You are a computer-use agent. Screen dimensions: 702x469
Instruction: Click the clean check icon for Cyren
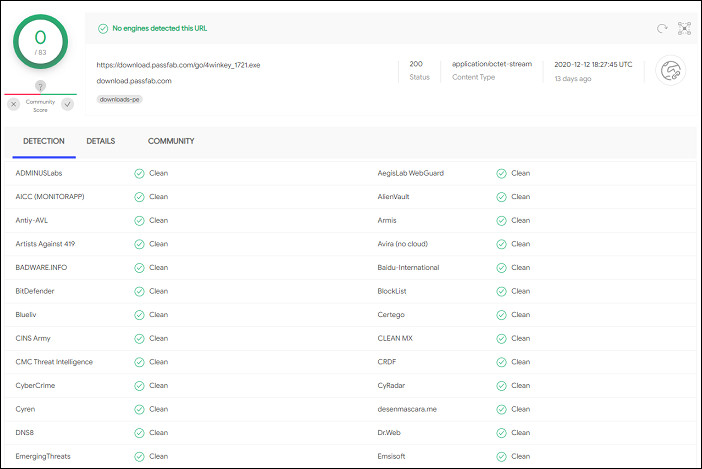click(139, 409)
